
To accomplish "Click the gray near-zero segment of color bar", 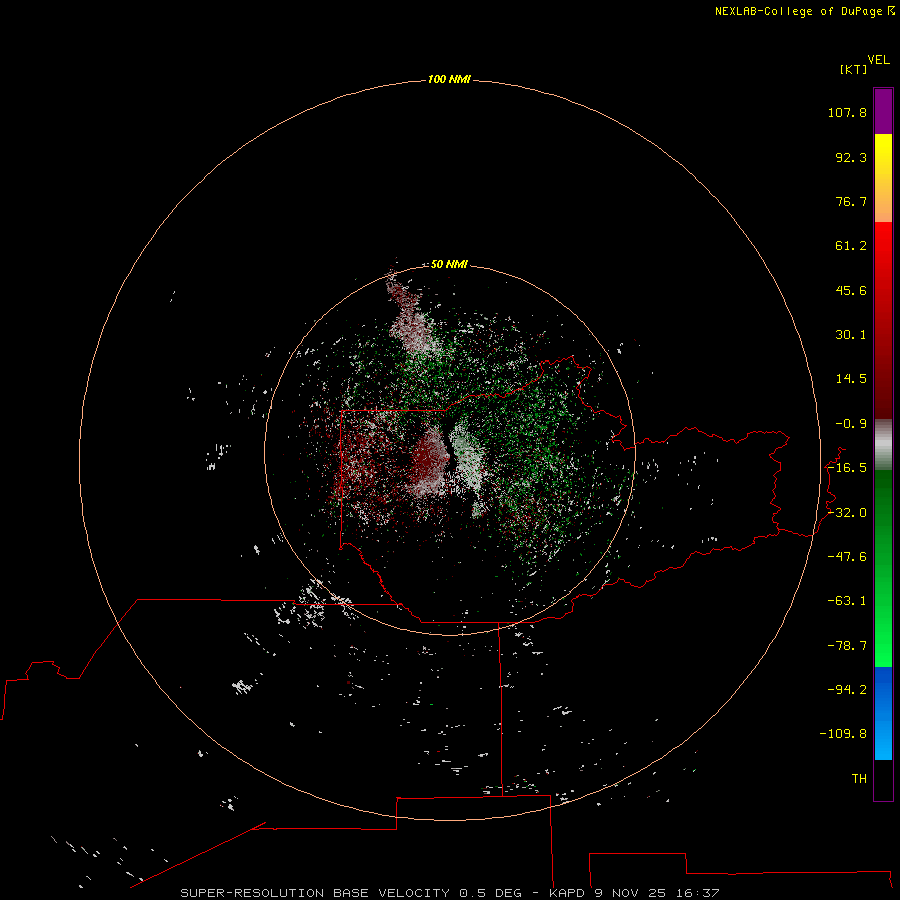I will pyautogui.click(x=883, y=445).
